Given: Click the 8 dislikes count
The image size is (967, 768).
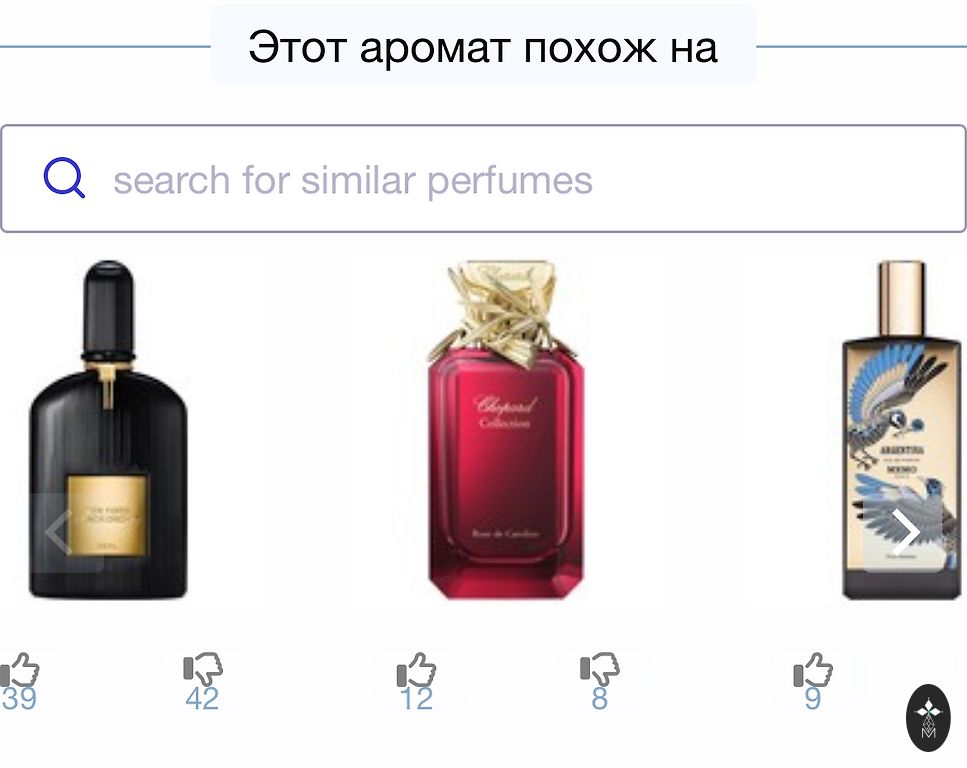Looking at the screenshot, I should click(599, 700).
